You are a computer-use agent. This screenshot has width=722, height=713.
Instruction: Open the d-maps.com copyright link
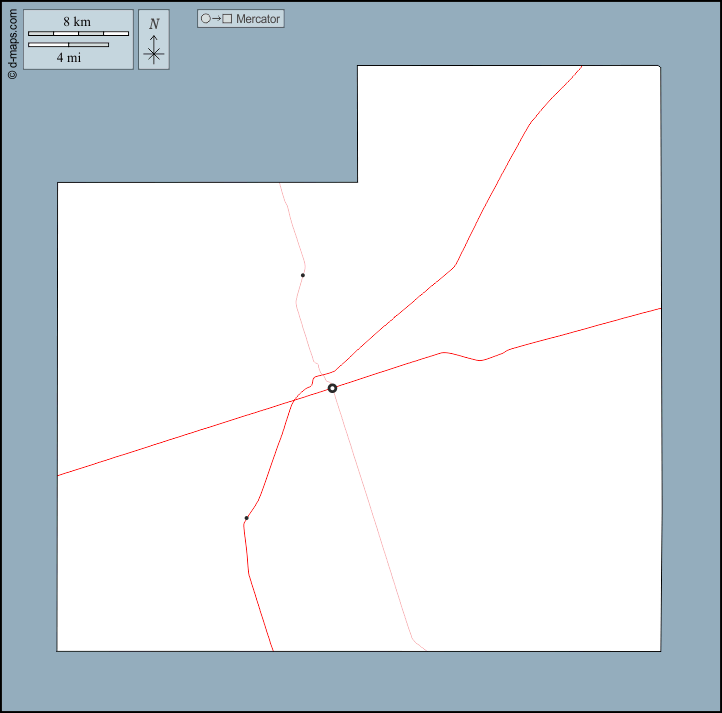point(11,41)
